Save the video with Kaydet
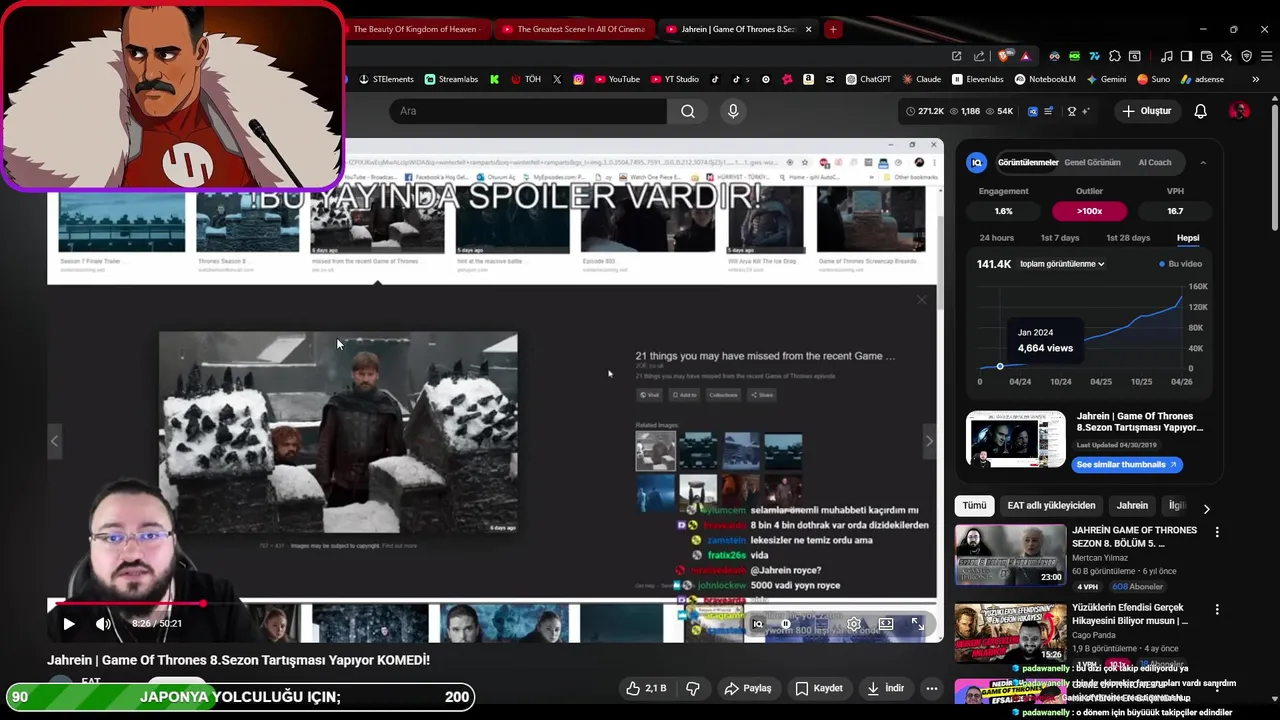 click(x=819, y=688)
